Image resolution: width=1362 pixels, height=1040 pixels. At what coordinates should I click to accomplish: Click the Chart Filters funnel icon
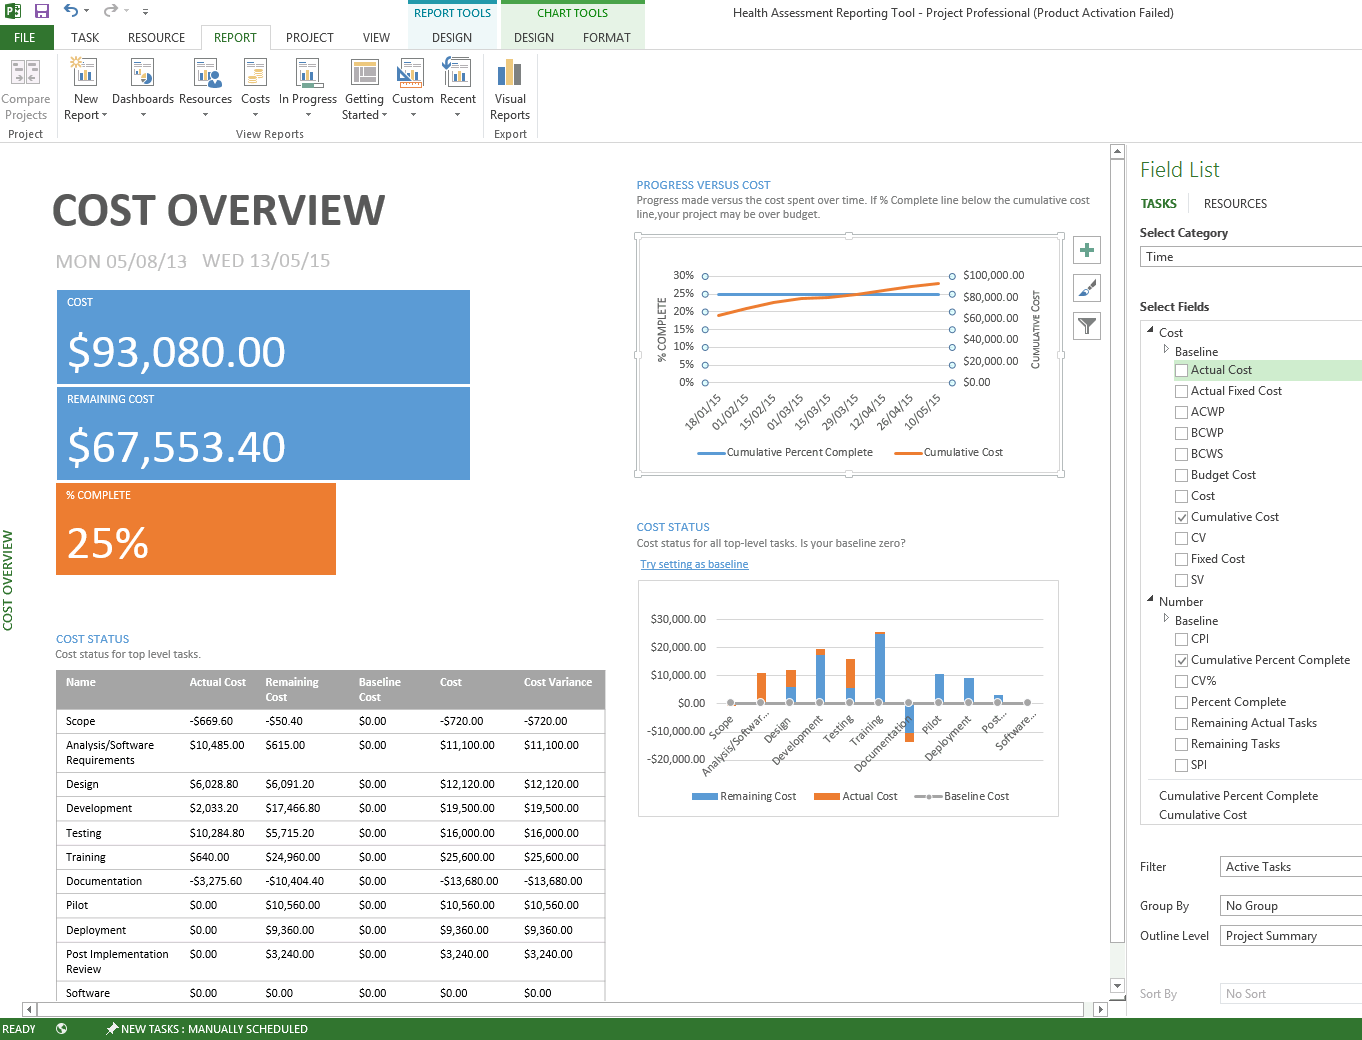point(1087,326)
